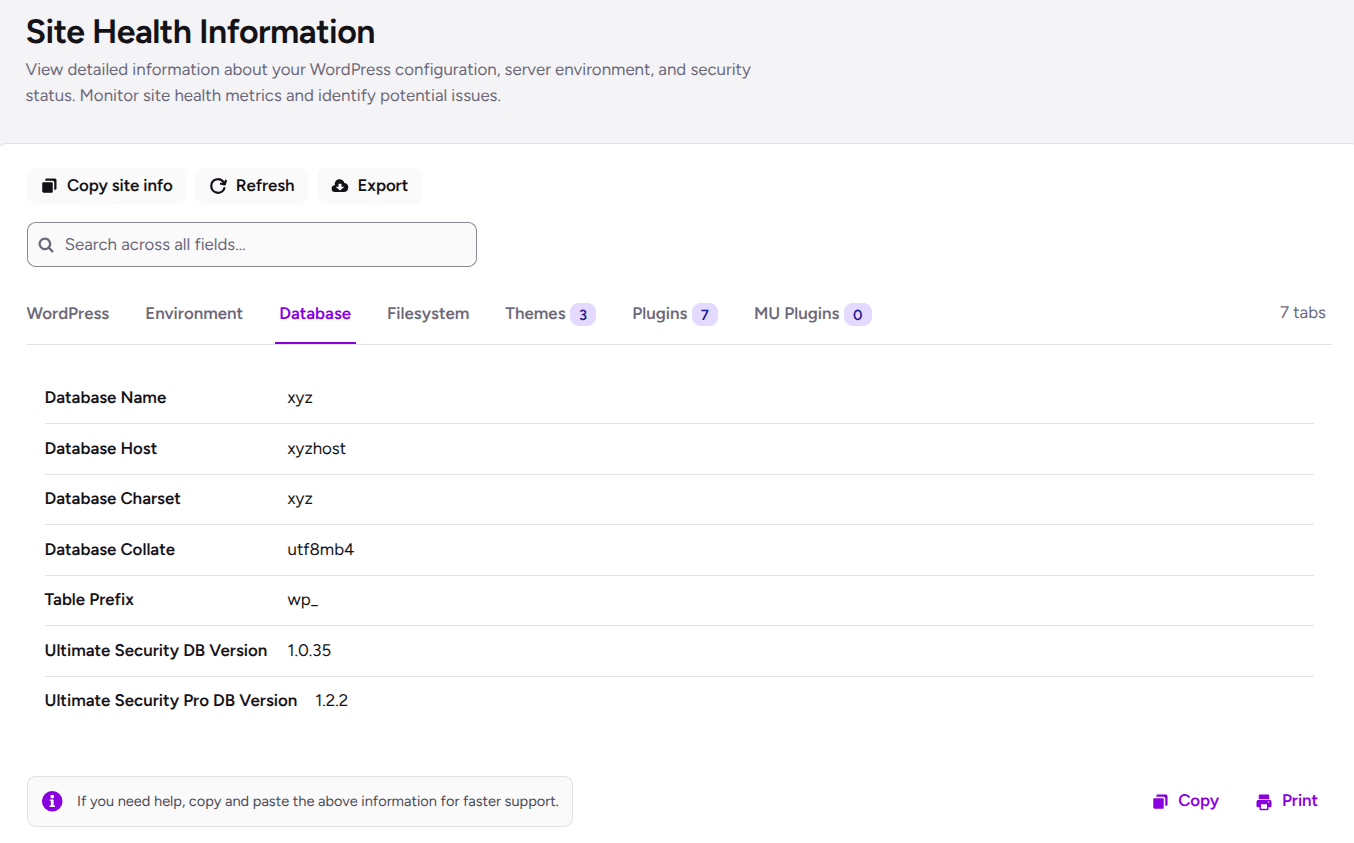This screenshot has width=1354, height=843.
Task: Focus the Search across all fields input
Action: click(252, 244)
